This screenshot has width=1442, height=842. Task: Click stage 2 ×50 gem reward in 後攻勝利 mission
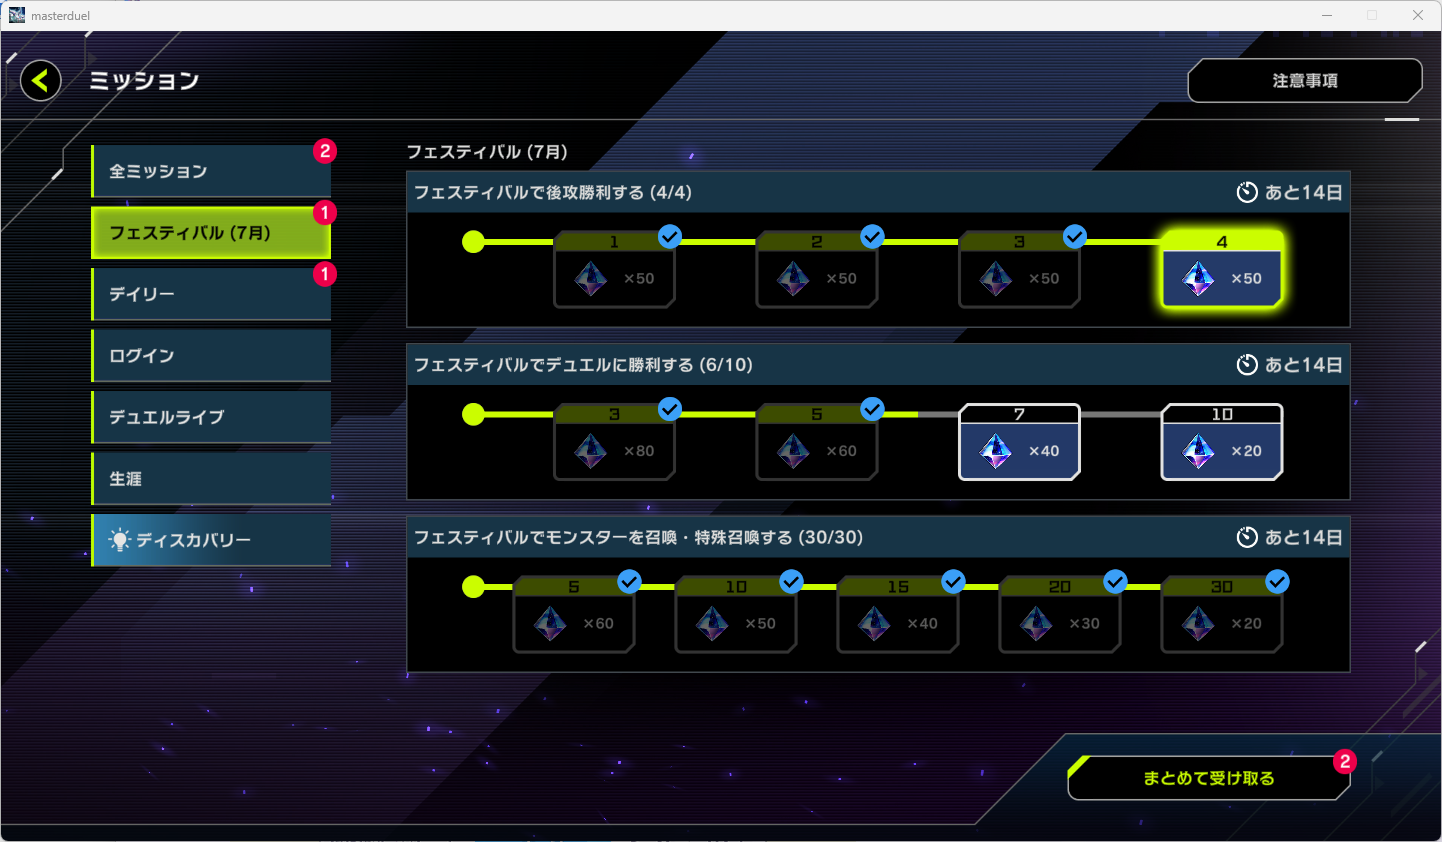[817, 269]
